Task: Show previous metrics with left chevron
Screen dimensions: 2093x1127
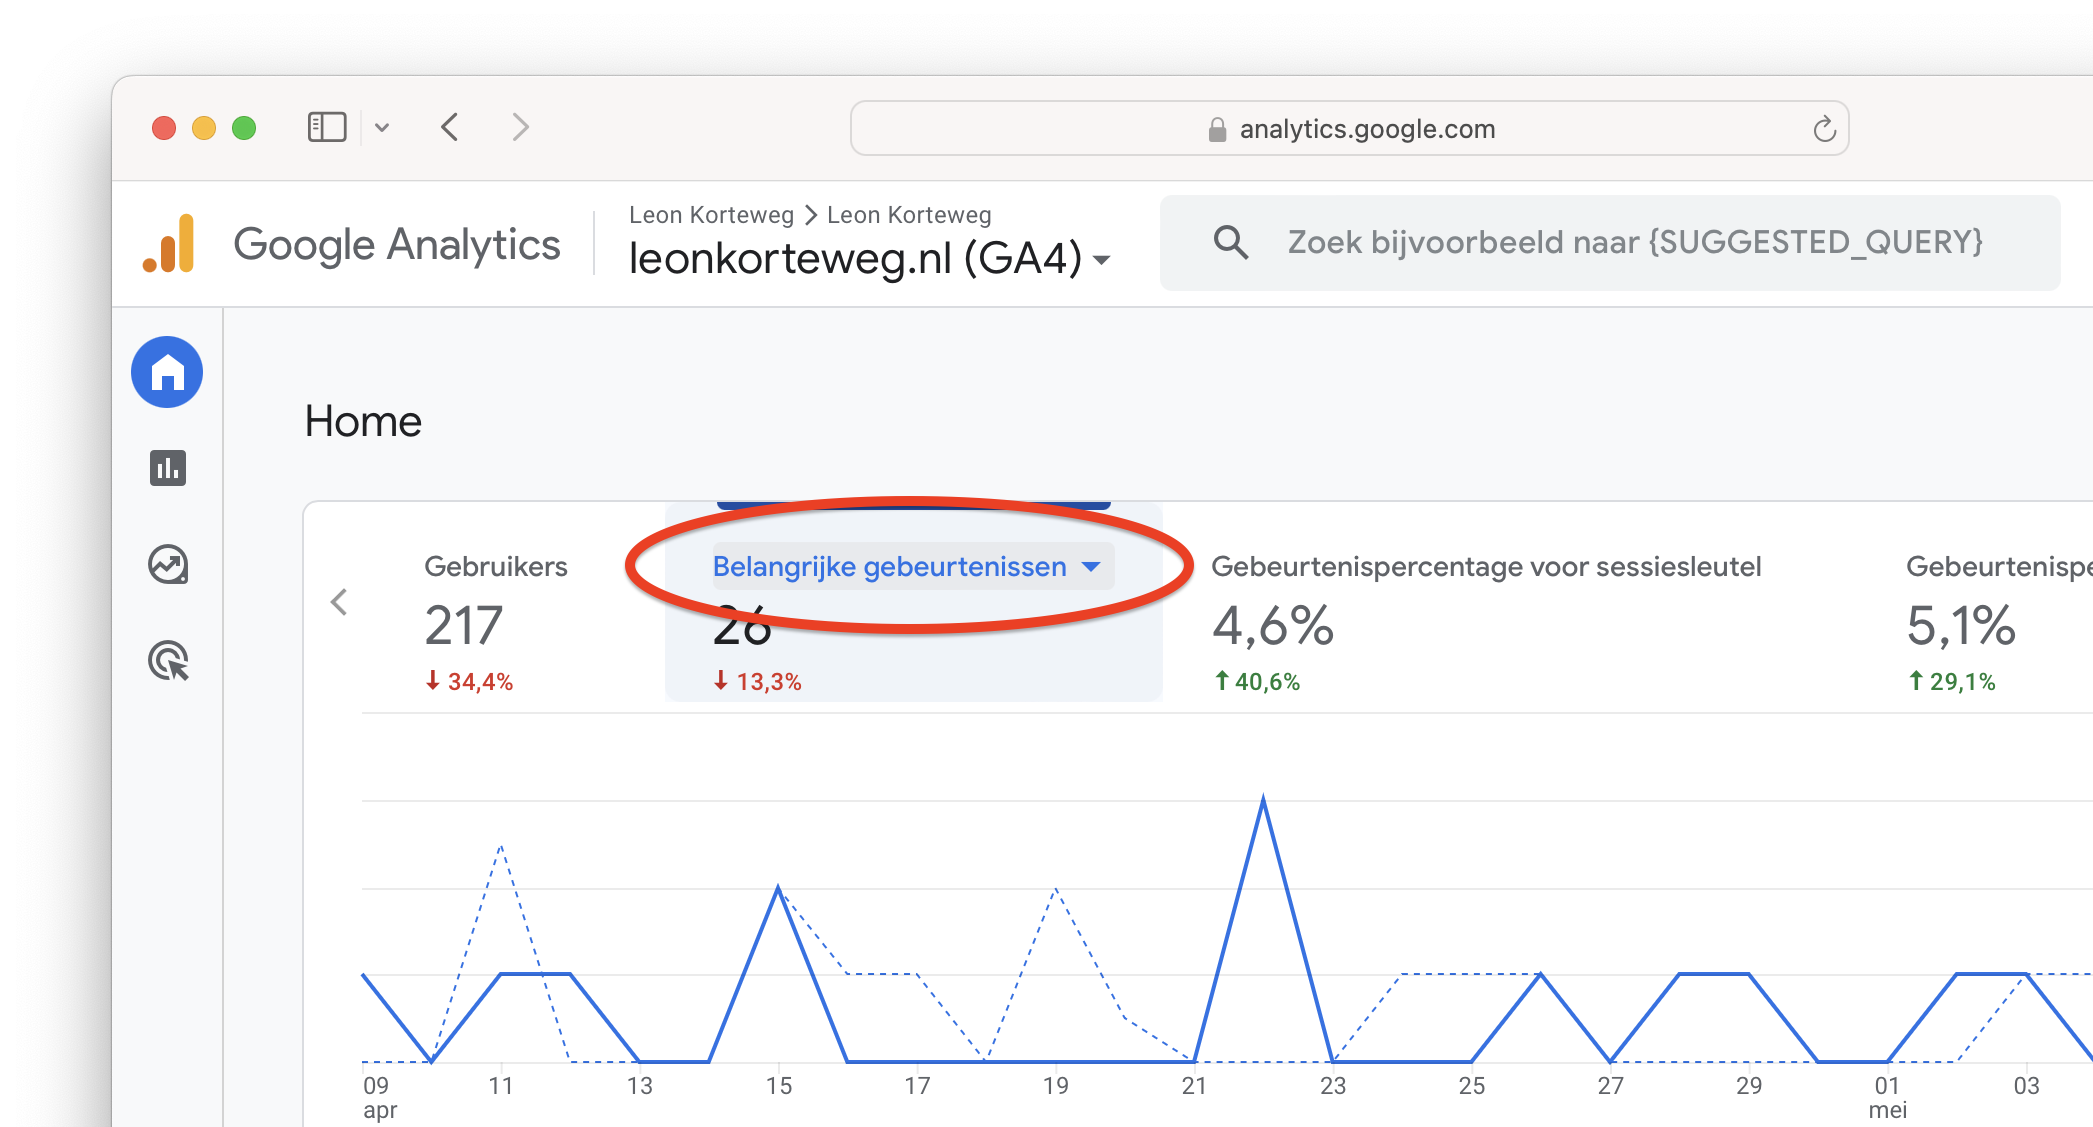Action: tap(339, 602)
